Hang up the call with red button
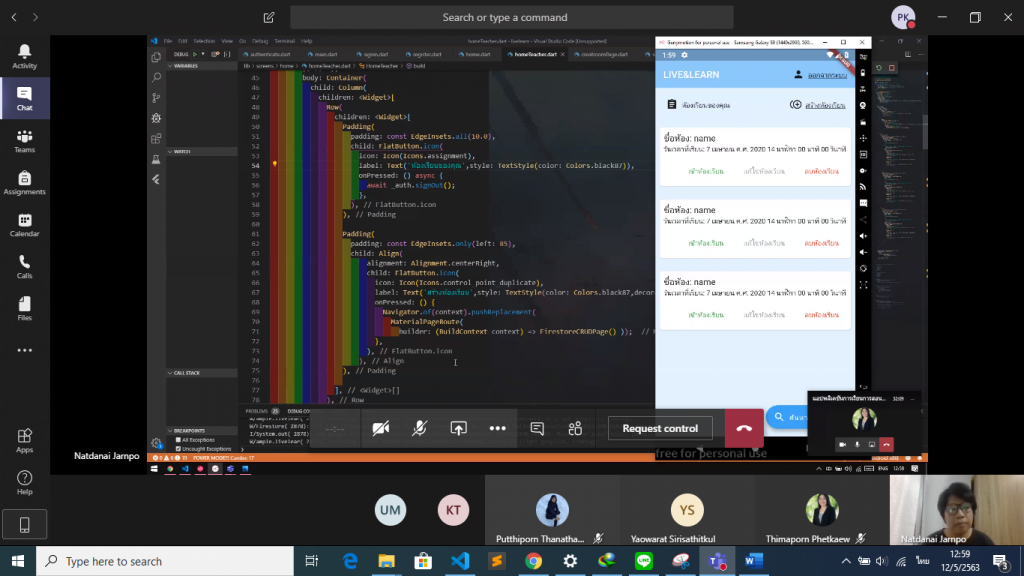Image resolution: width=1024 pixels, height=576 pixels. 744,428
